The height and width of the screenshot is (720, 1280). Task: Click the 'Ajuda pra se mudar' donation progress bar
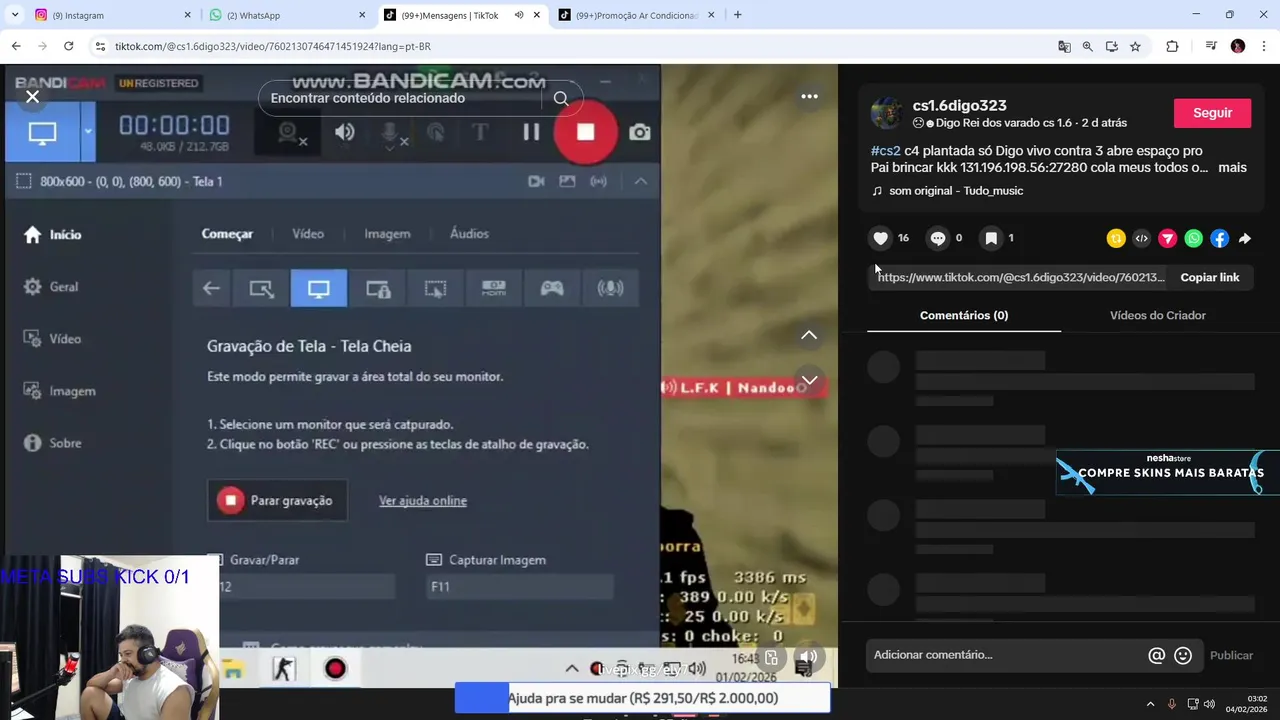click(x=642, y=698)
